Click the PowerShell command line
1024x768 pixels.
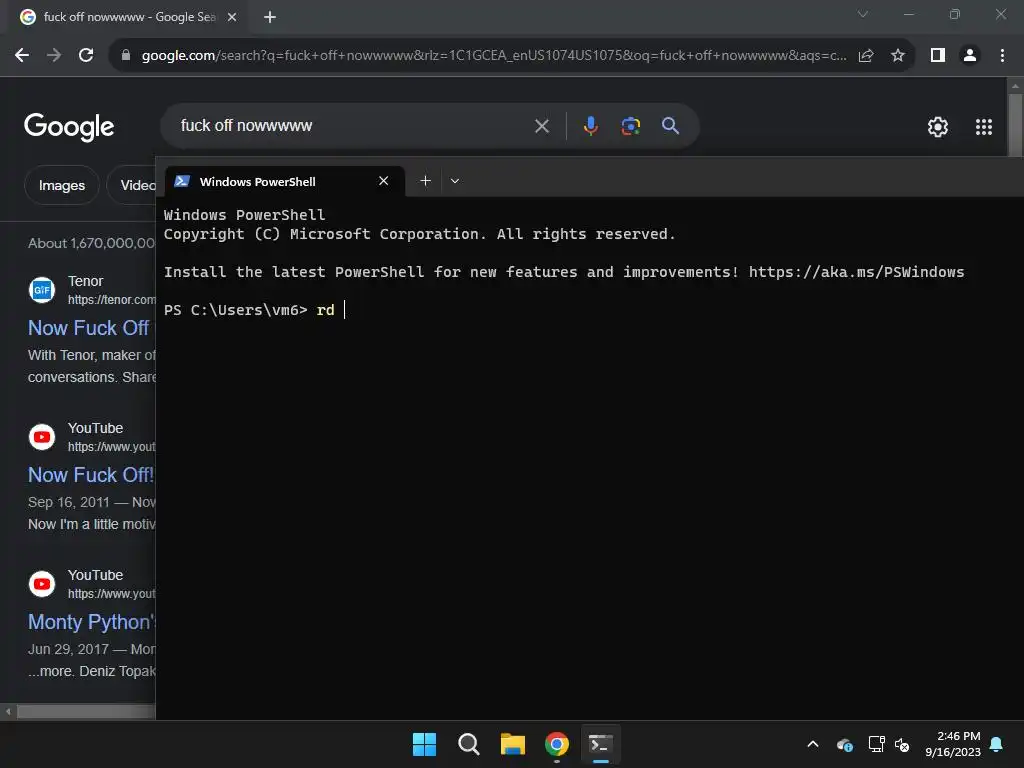255,310
